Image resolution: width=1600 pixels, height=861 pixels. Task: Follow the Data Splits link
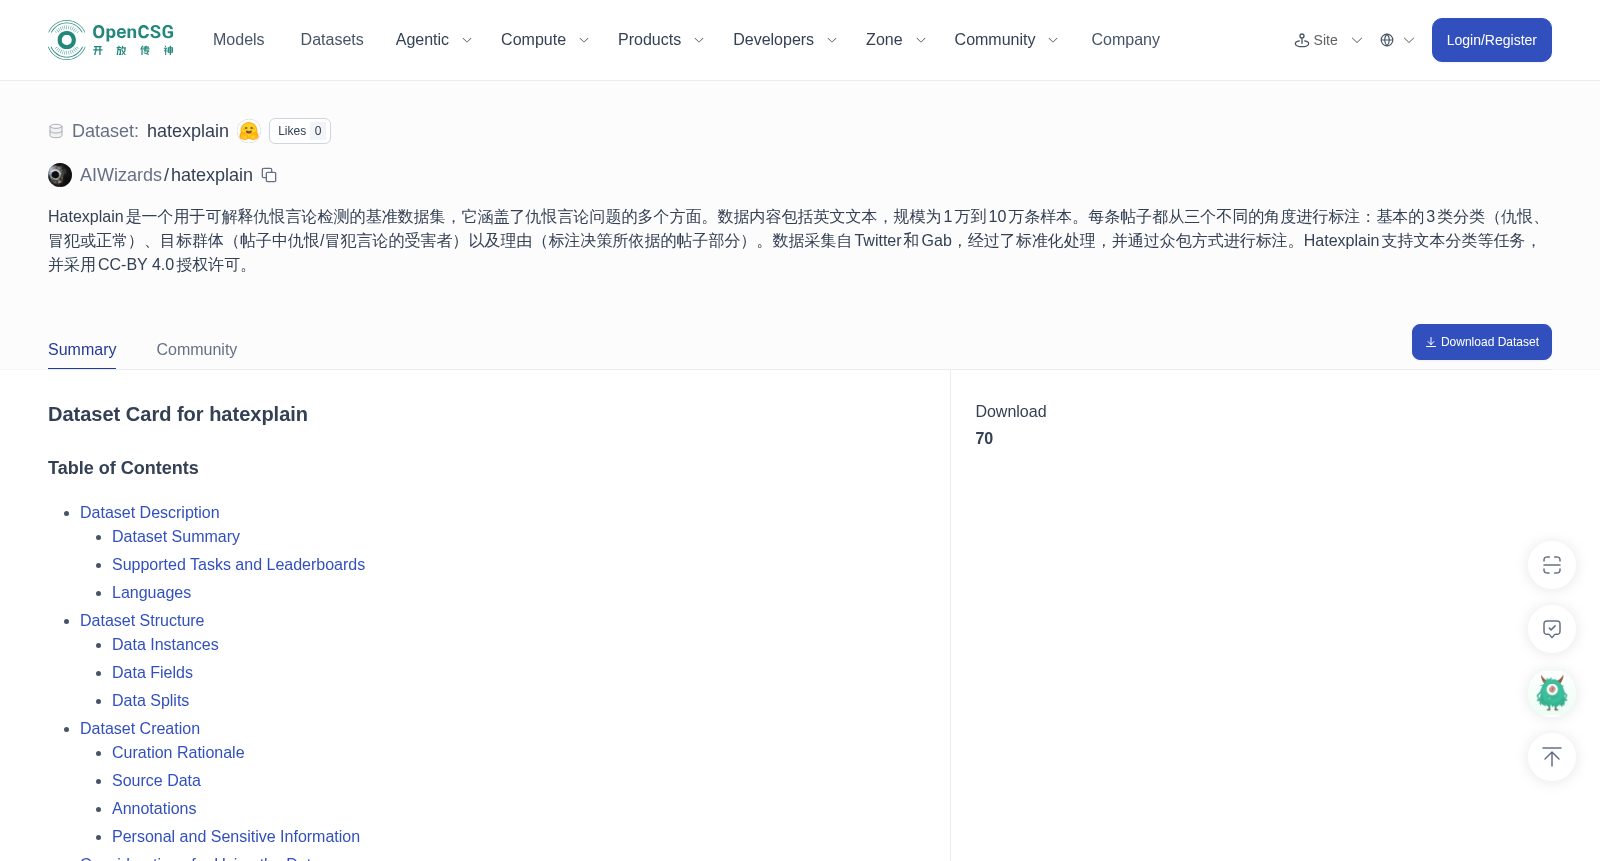pos(150,700)
